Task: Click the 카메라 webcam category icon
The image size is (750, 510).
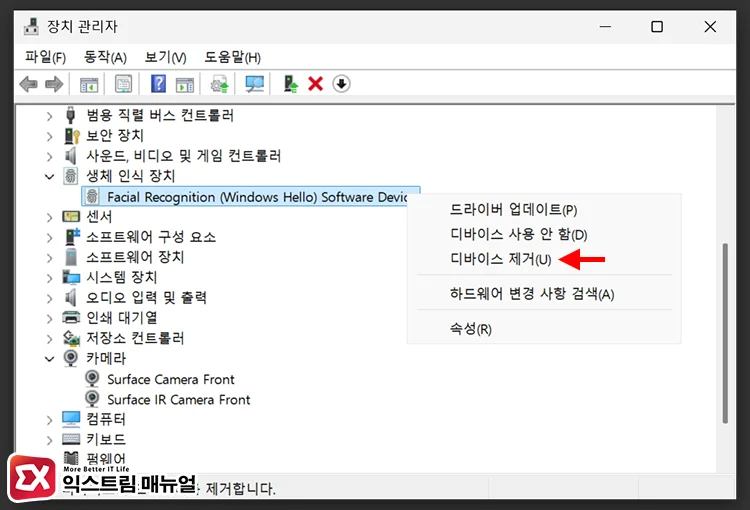Action: click(71, 358)
